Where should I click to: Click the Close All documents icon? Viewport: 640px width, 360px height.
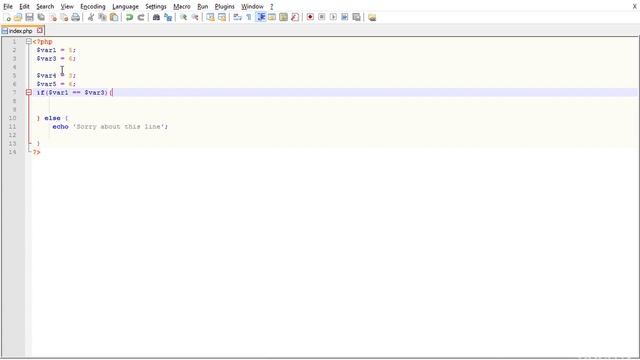click(x=64, y=17)
